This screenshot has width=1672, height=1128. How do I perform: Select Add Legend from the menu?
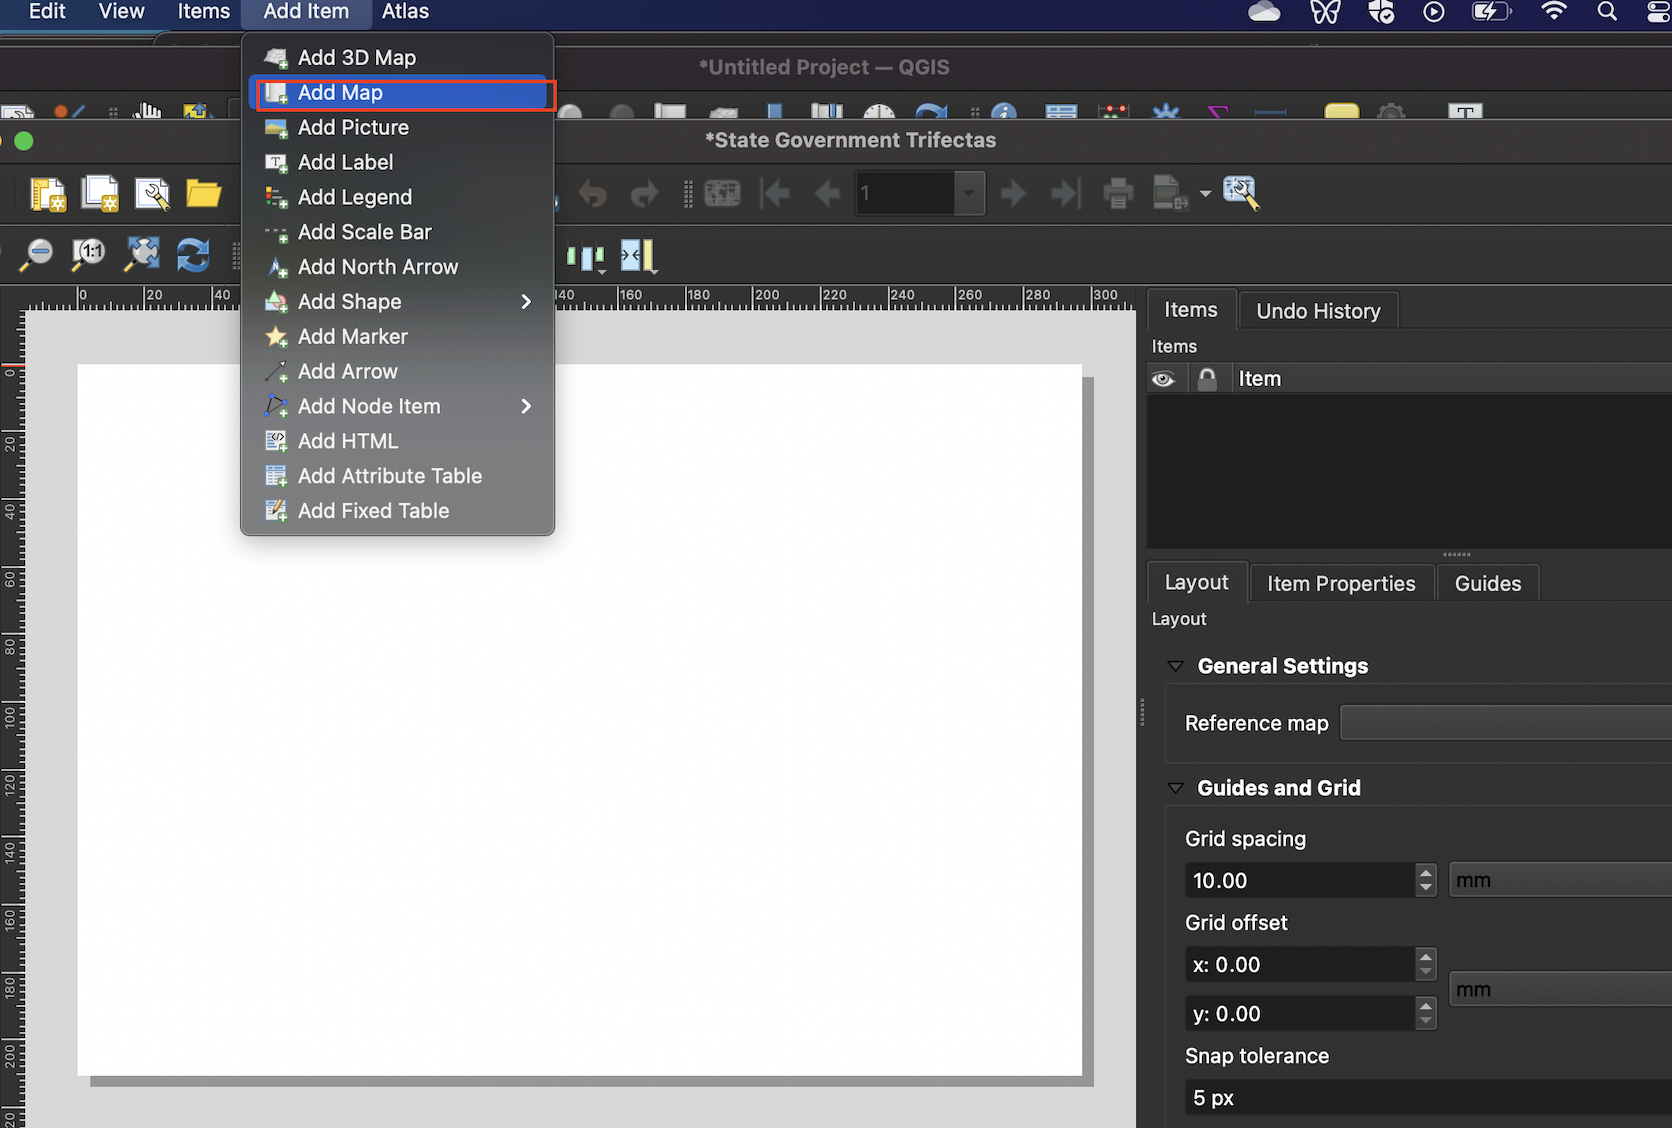(x=355, y=197)
